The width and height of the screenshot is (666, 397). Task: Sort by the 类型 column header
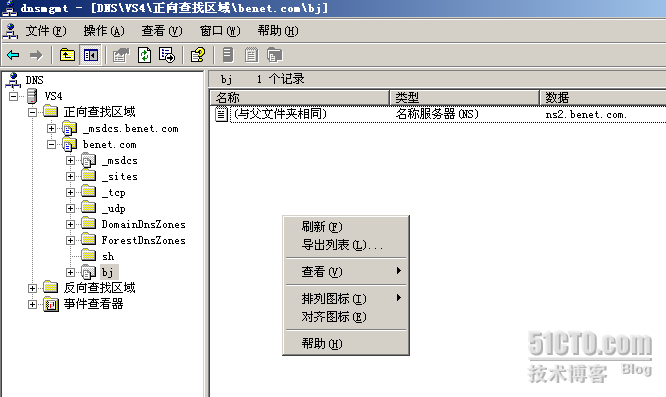tap(464, 98)
